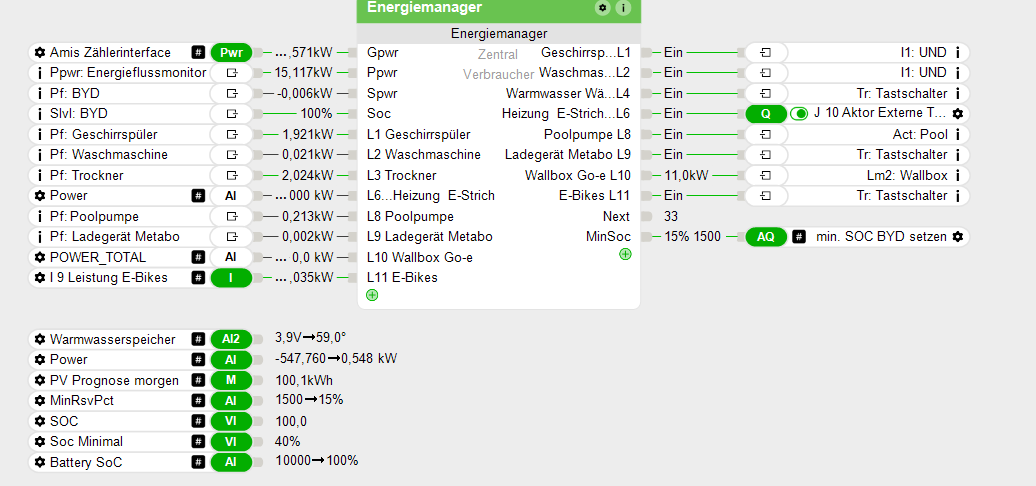Open Energiemanager block settings gear

pyautogui.click(x=602, y=8)
